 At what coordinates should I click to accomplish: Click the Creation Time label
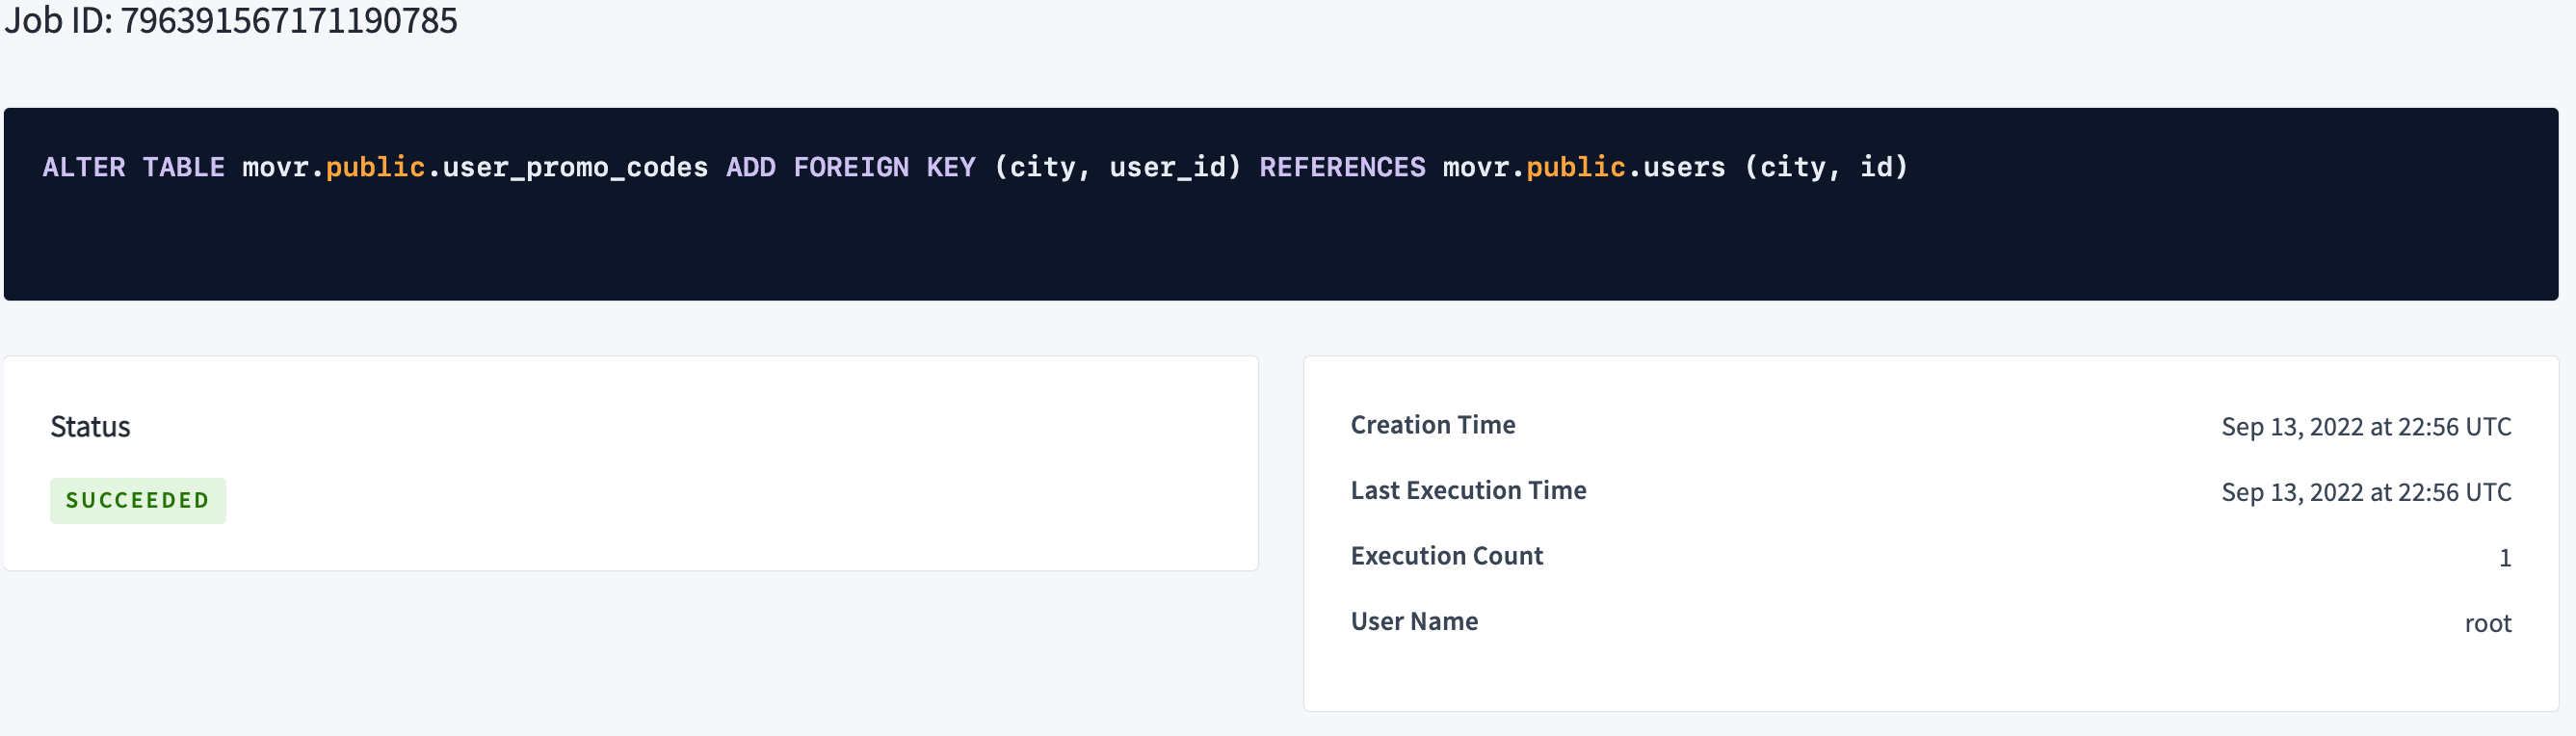[x=1432, y=425]
